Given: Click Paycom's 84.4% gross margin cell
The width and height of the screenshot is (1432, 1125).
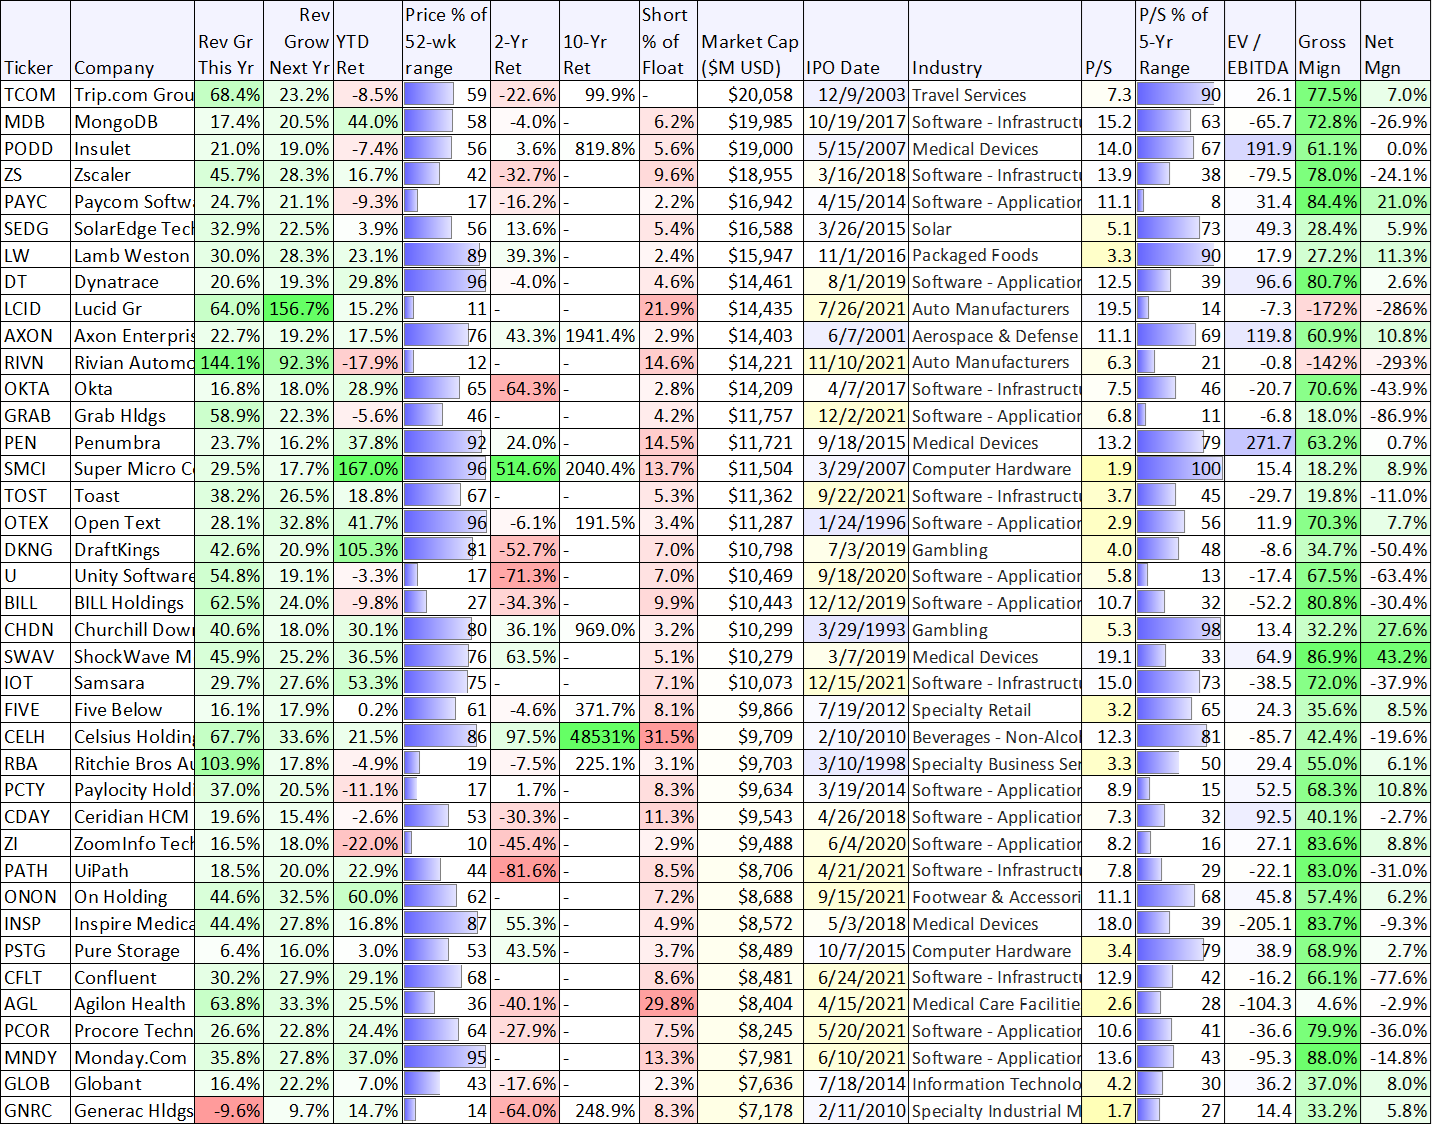Looking at the screenshot, I should click(x=1328, y=202).
